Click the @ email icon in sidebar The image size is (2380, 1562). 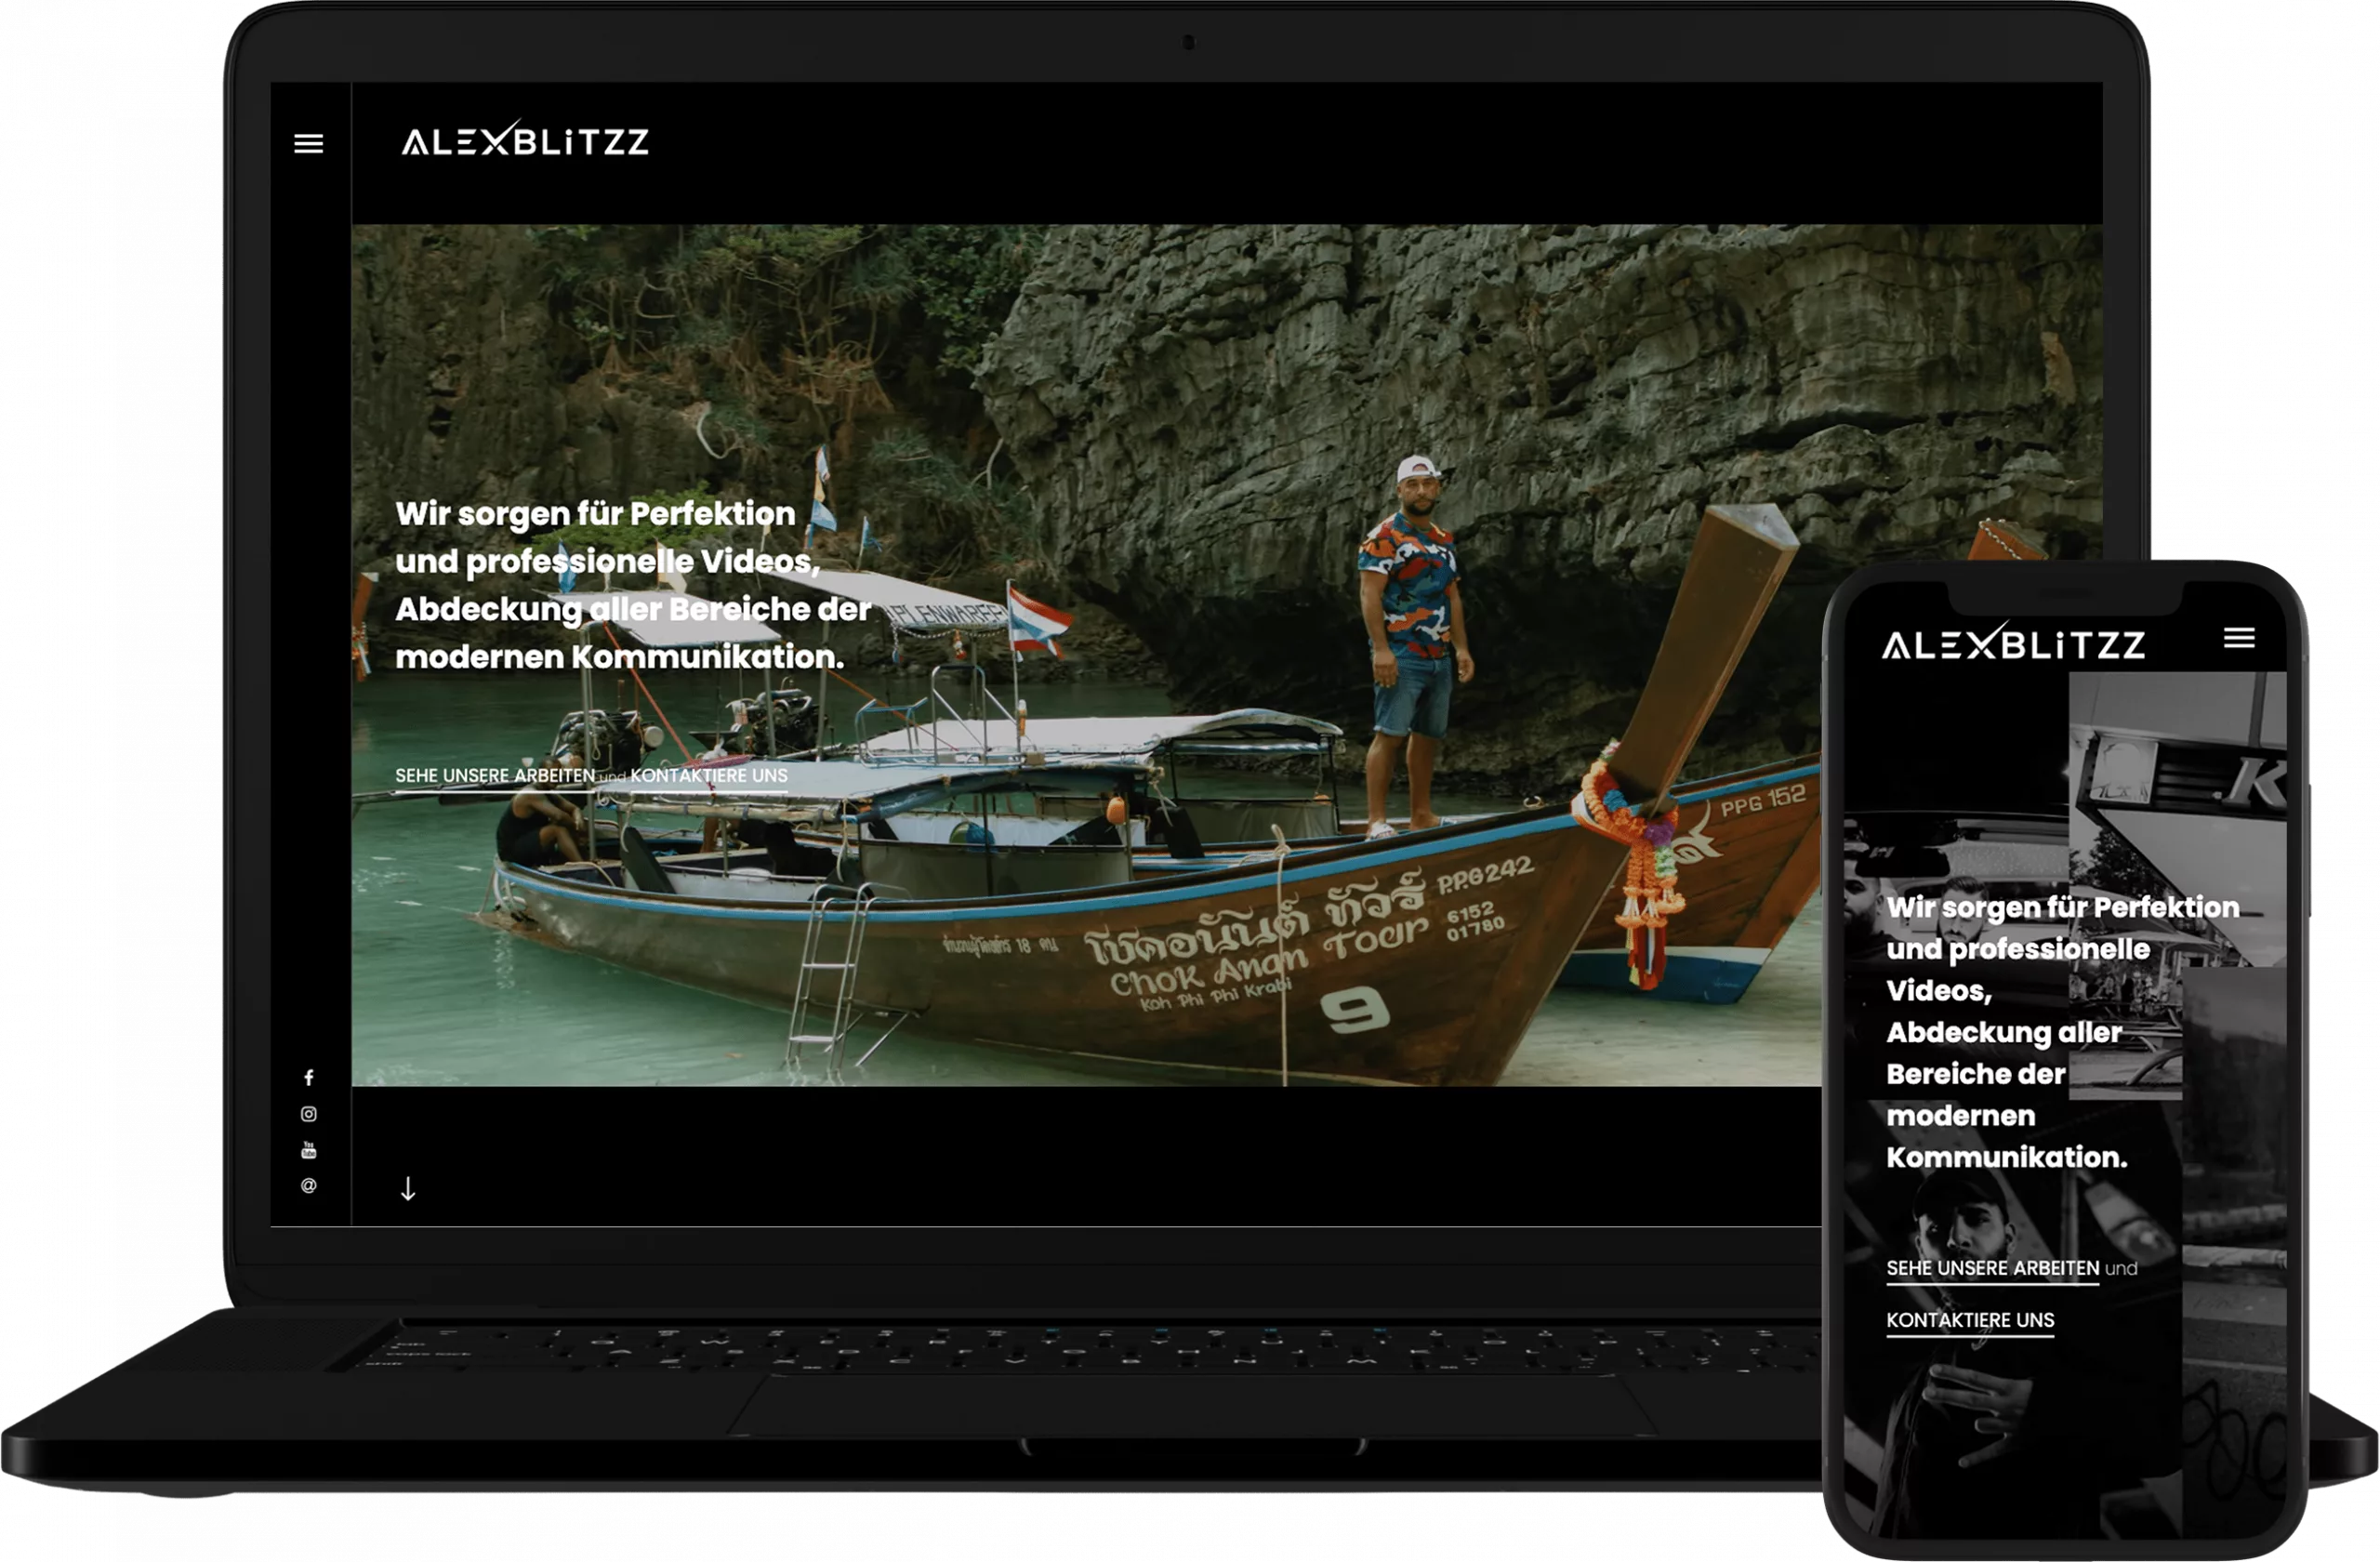309,1186
